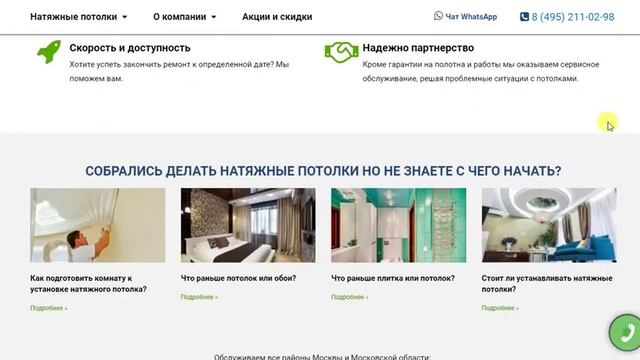Screen dimensions: 640x360
Task: Click the green rocket icon
Action: 49,51
